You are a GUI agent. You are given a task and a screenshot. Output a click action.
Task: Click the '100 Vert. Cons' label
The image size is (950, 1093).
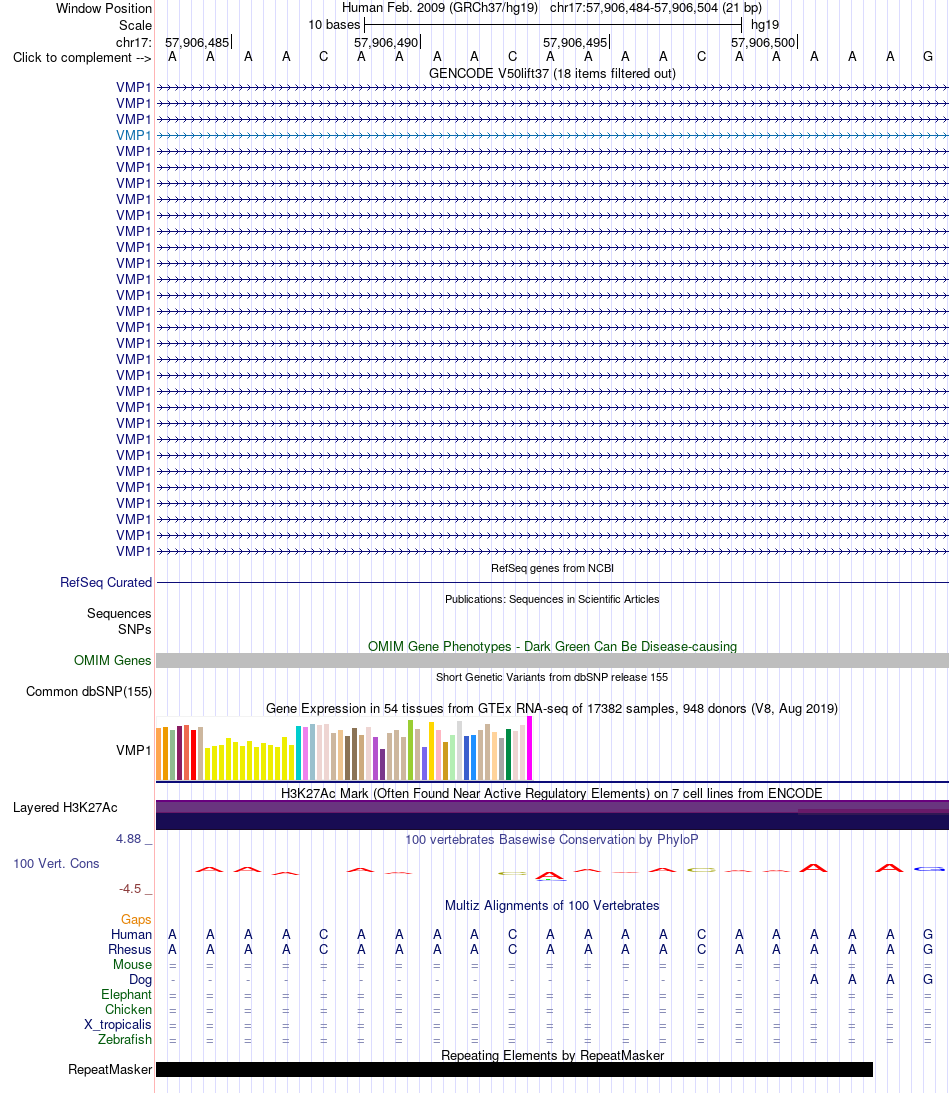point(56,863)
